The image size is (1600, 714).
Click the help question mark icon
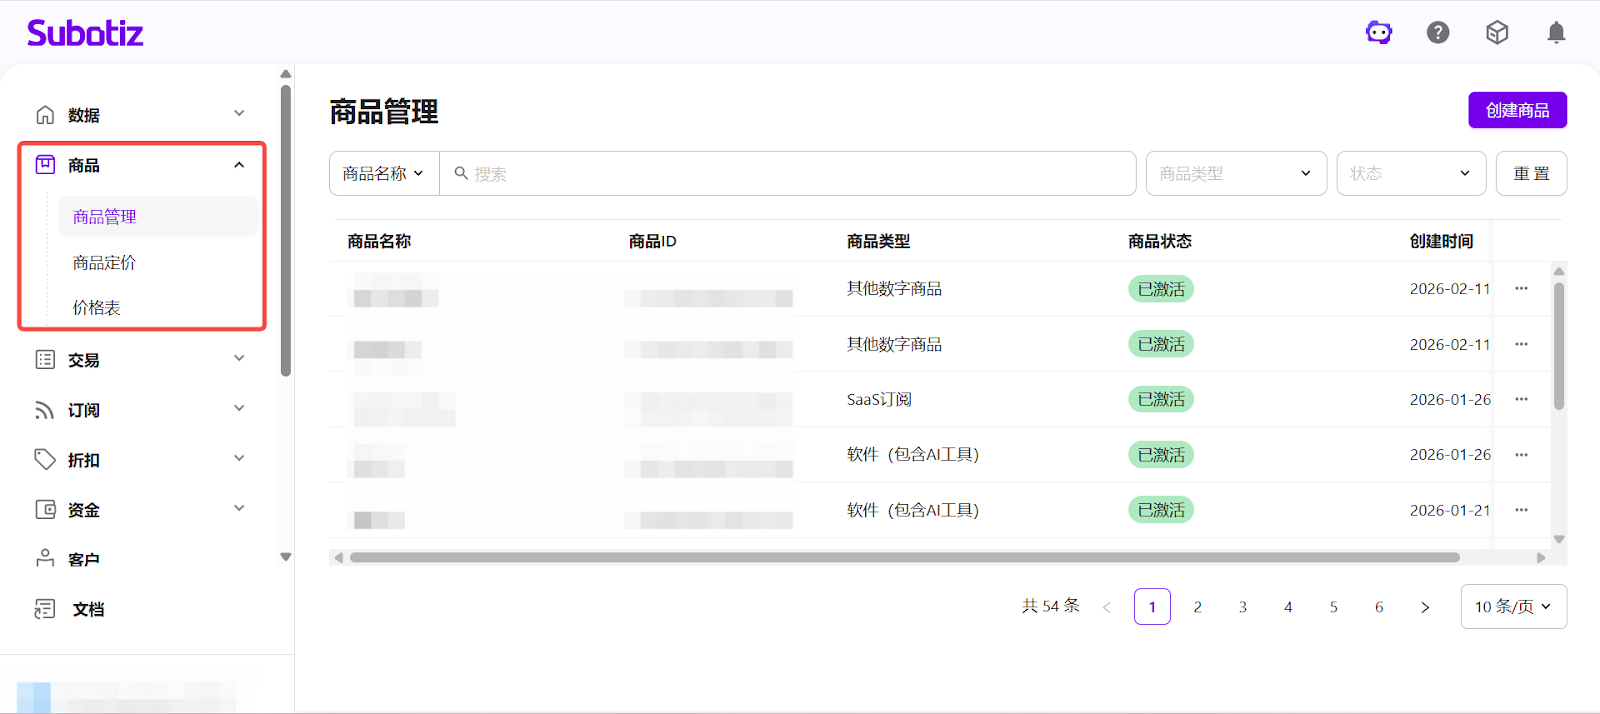[1438, 33]
